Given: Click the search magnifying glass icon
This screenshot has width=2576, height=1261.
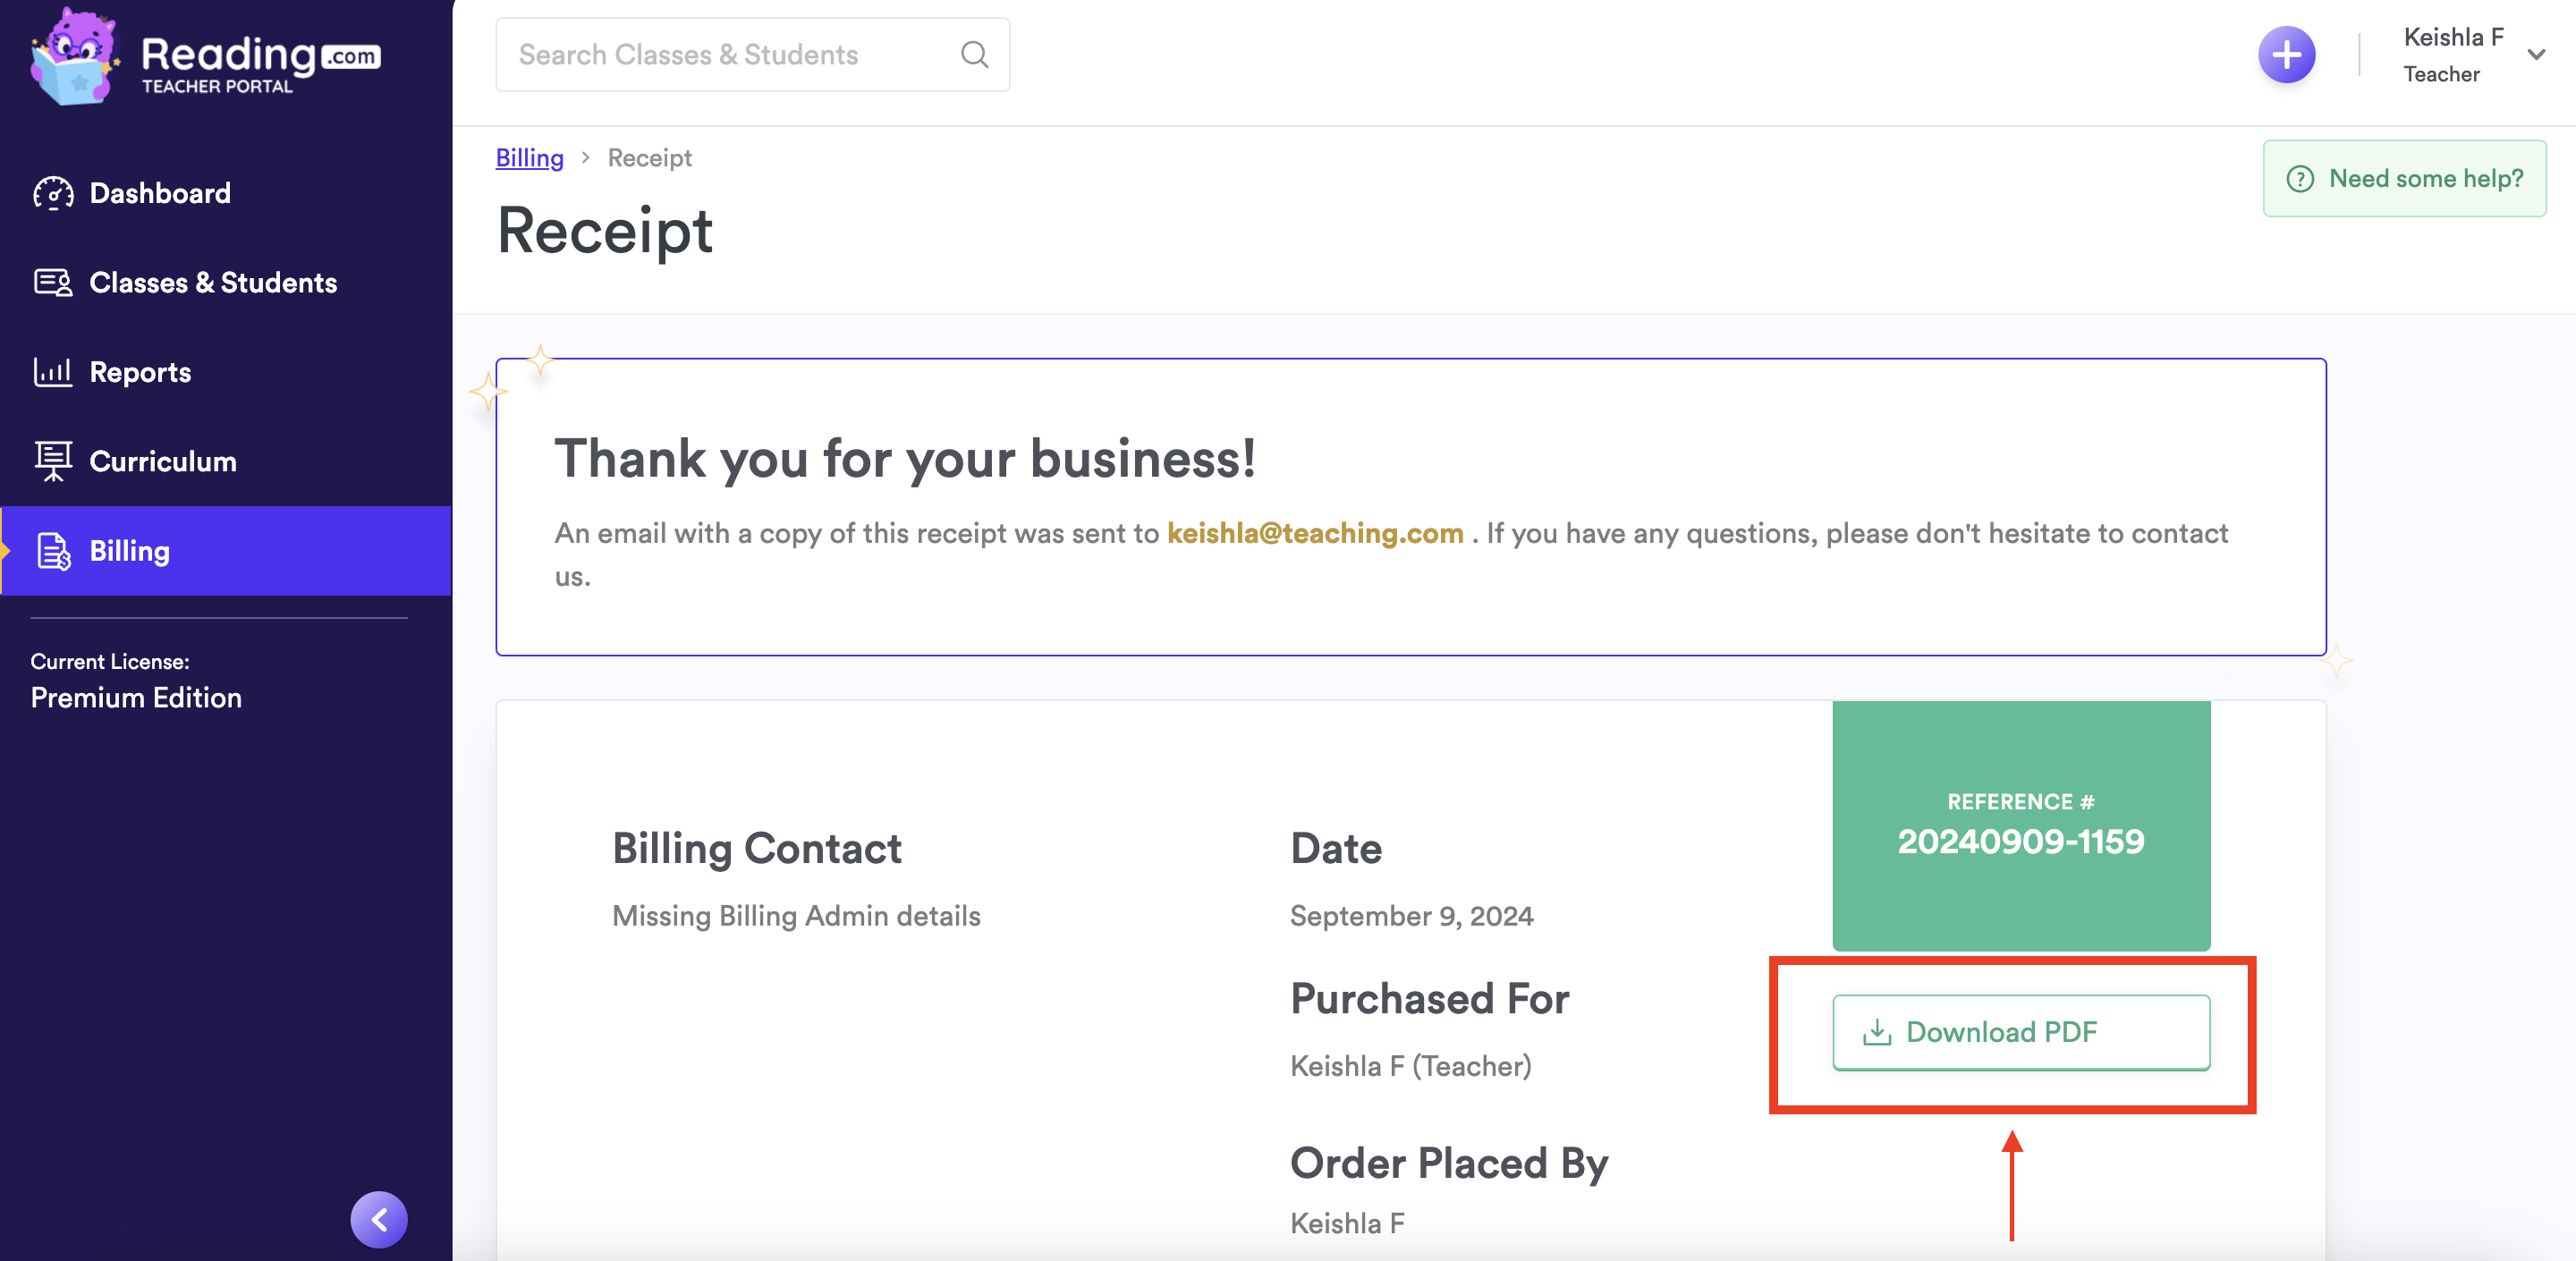Looking at the screenshot, I should click(x=974, y=55).
